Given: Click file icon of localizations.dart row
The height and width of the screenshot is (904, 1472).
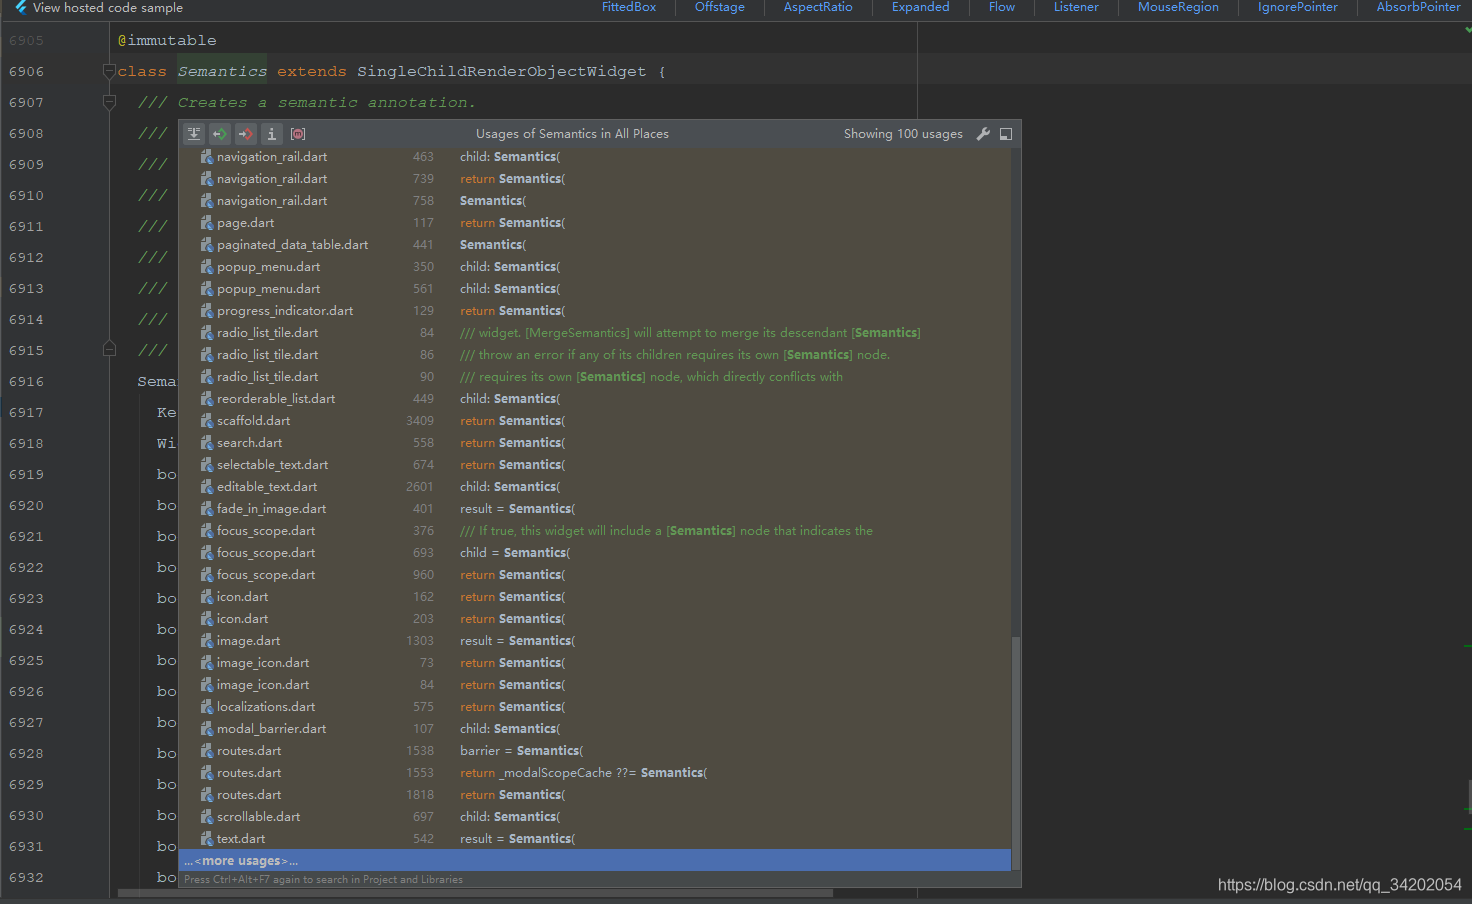Looking at the screenshot, I should [x=207, y=707].
